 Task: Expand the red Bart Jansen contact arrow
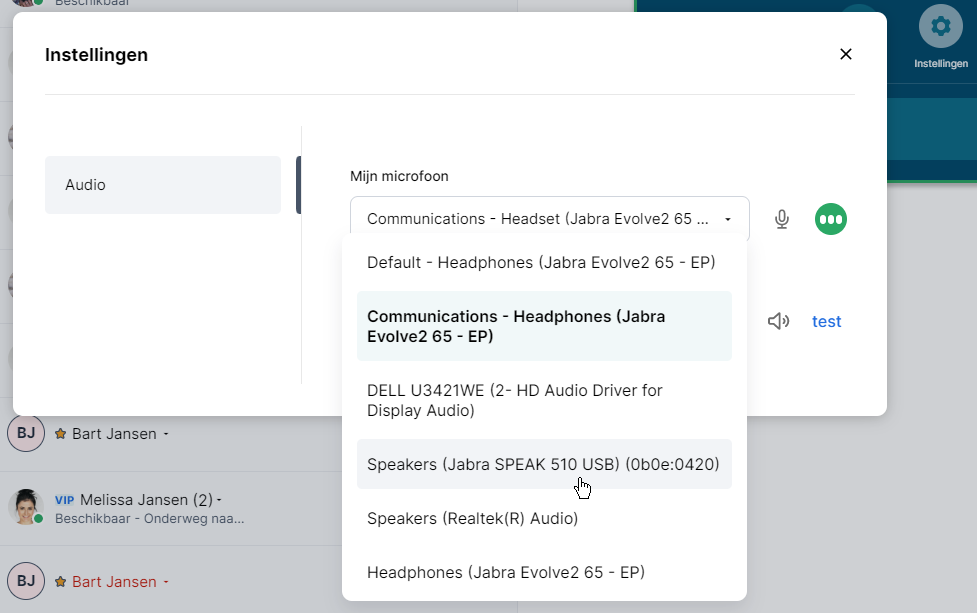[166, 582]
